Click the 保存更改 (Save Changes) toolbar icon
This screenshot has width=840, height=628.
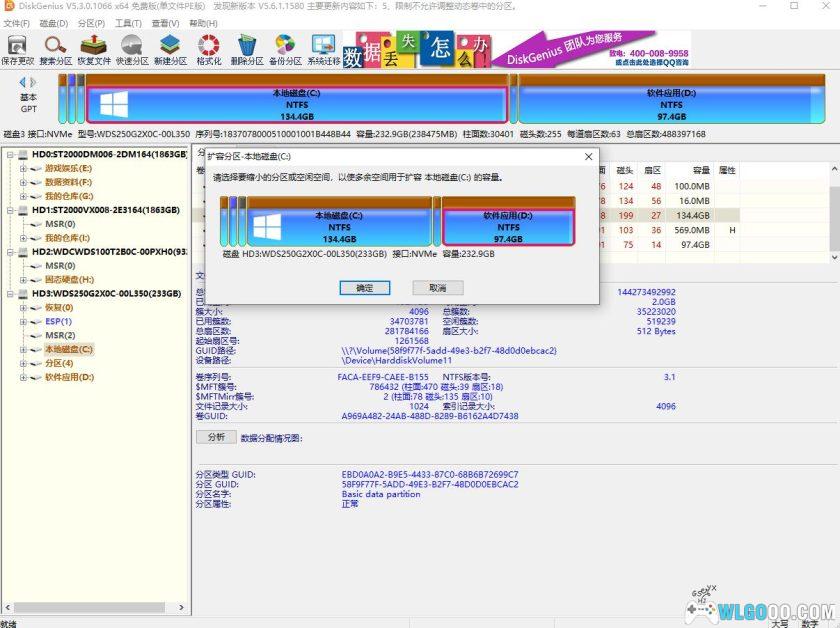(x=16, y=47)
